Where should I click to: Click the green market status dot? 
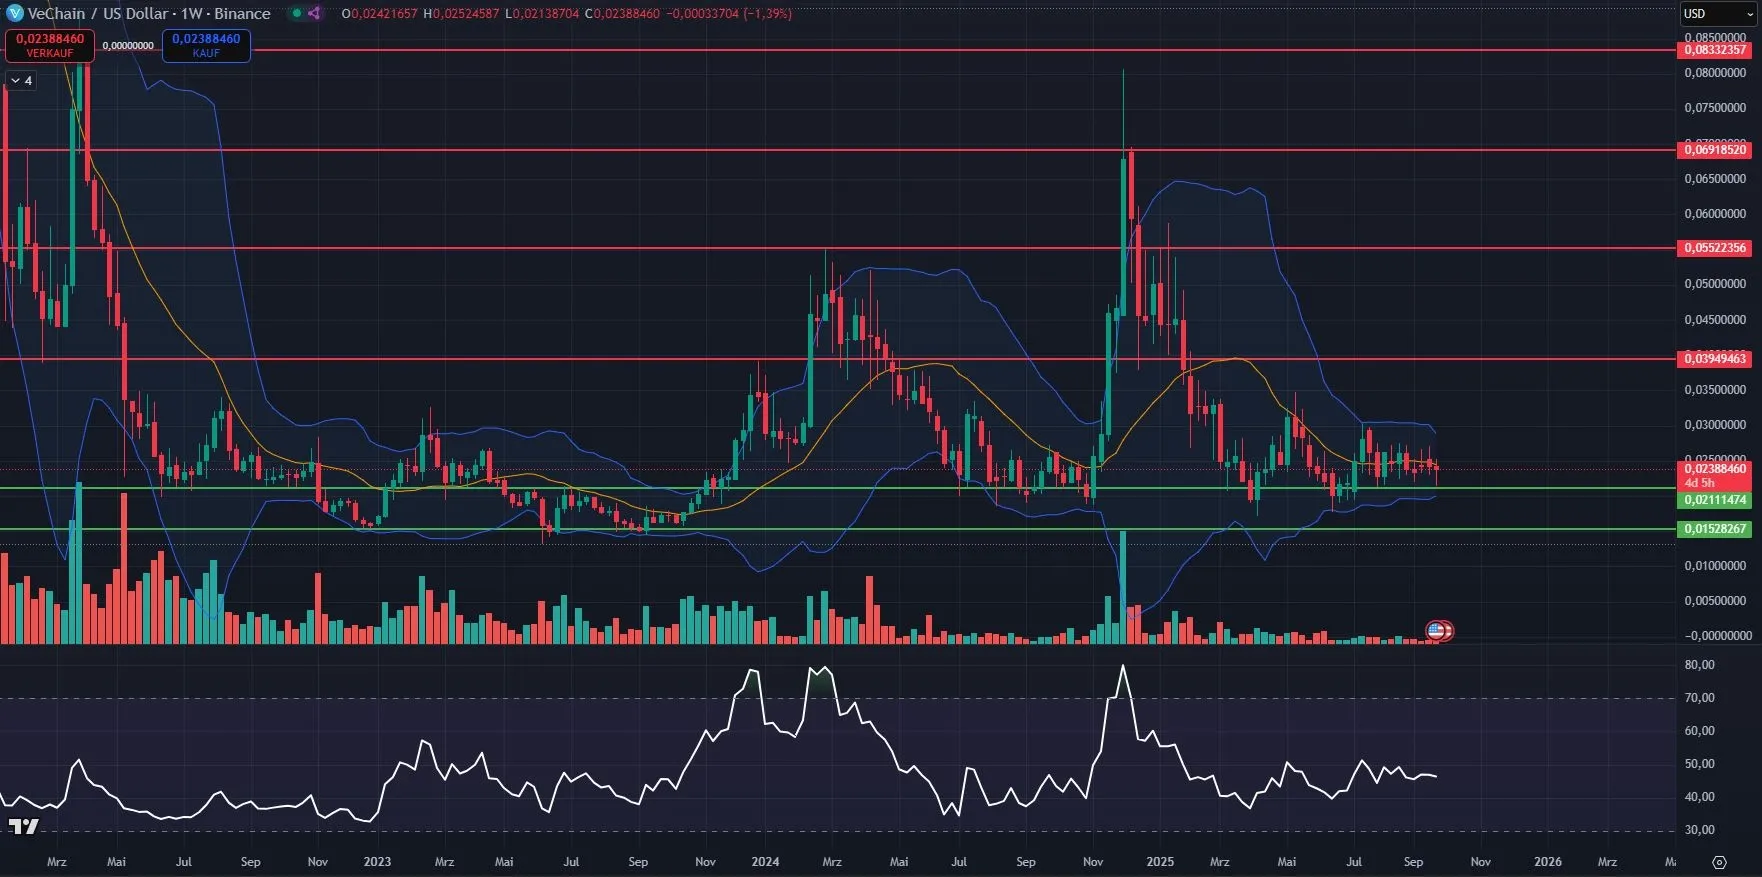[x=296, y=13]
